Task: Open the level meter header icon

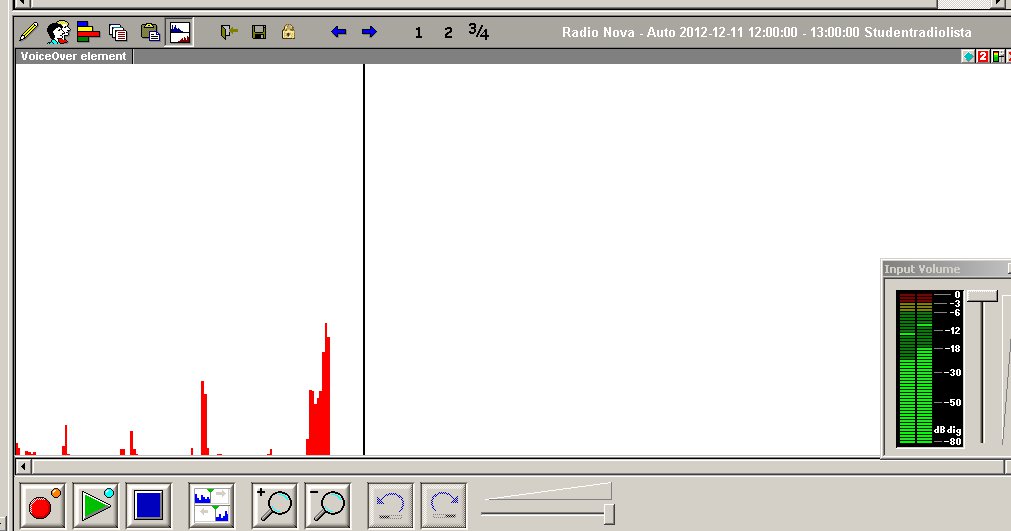Action: 998,57
